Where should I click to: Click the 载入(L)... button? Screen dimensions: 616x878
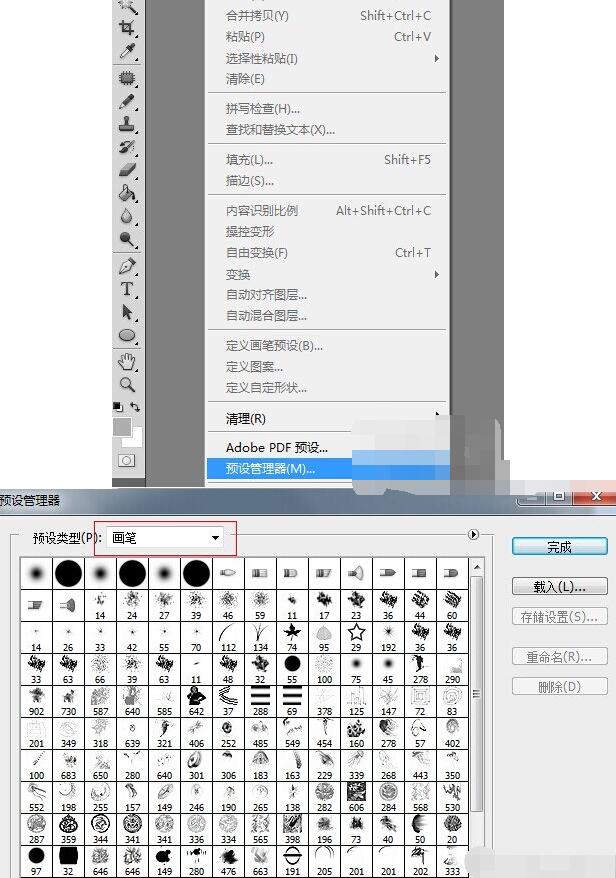[559, 587]
